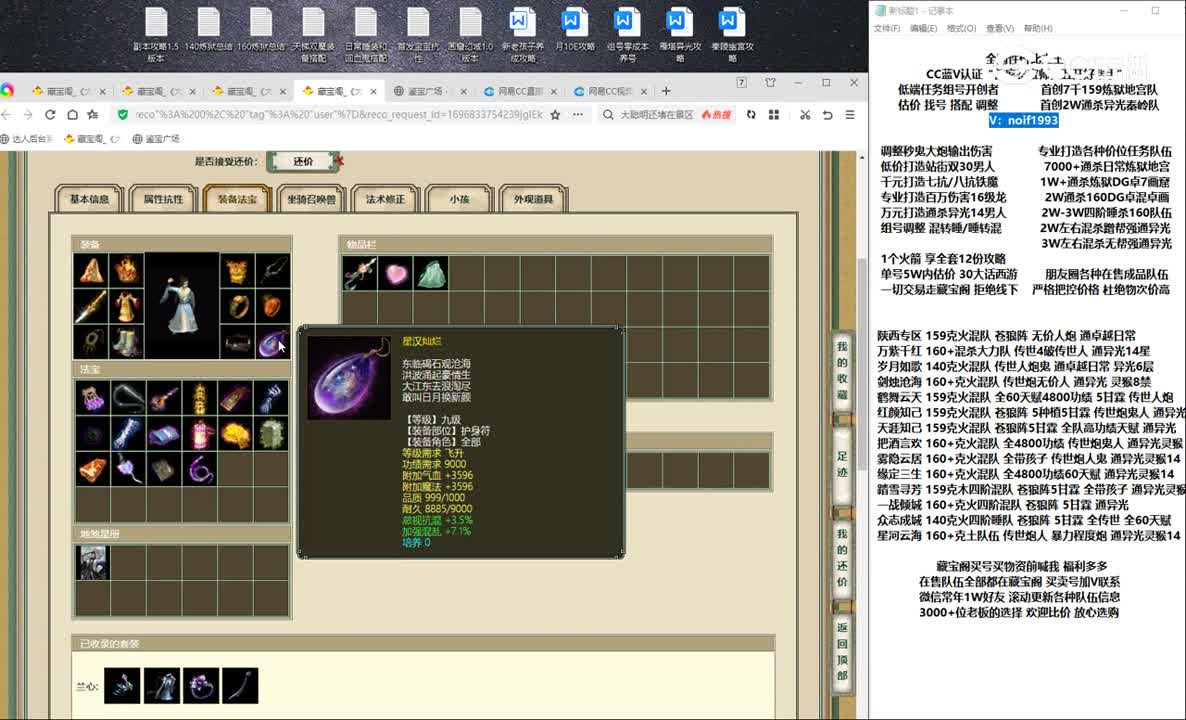The height and width of the screenshot is (720, 1186).
Task: Open the Notepad 查看(V) menu
Action: (x=999, y=28)
